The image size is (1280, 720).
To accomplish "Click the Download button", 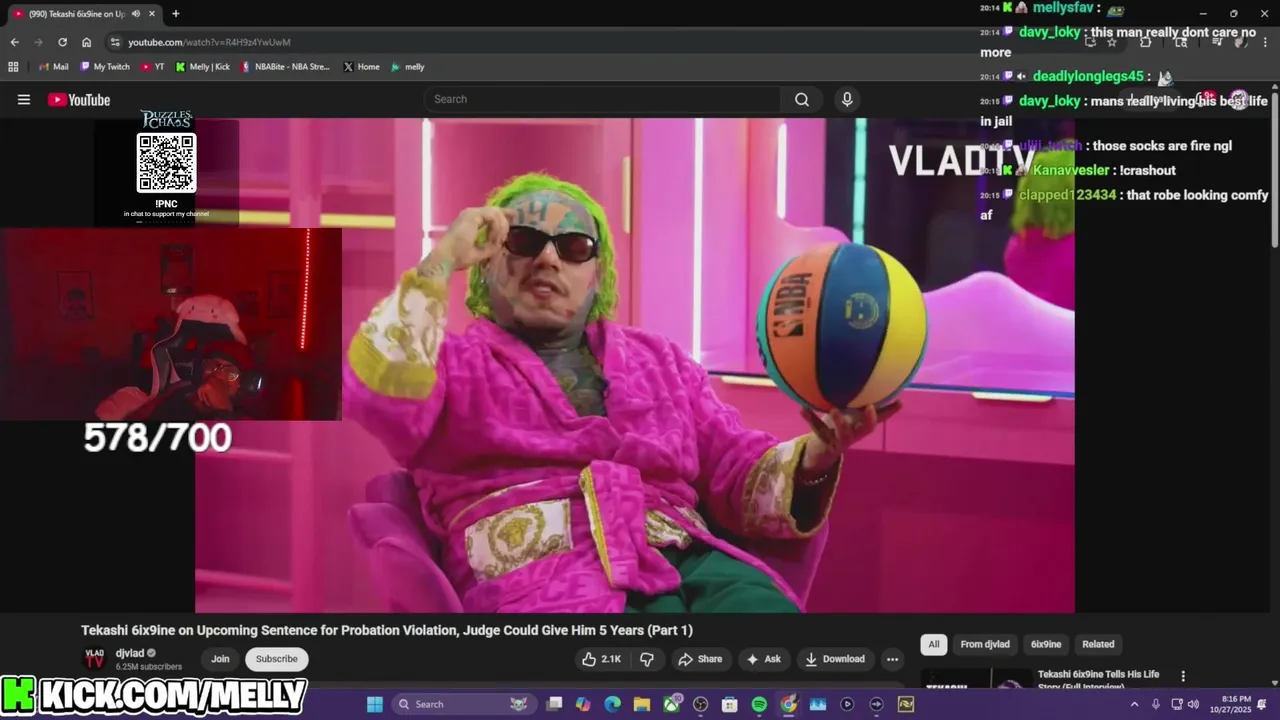I will pyautogui.click(x=835, y=659).
